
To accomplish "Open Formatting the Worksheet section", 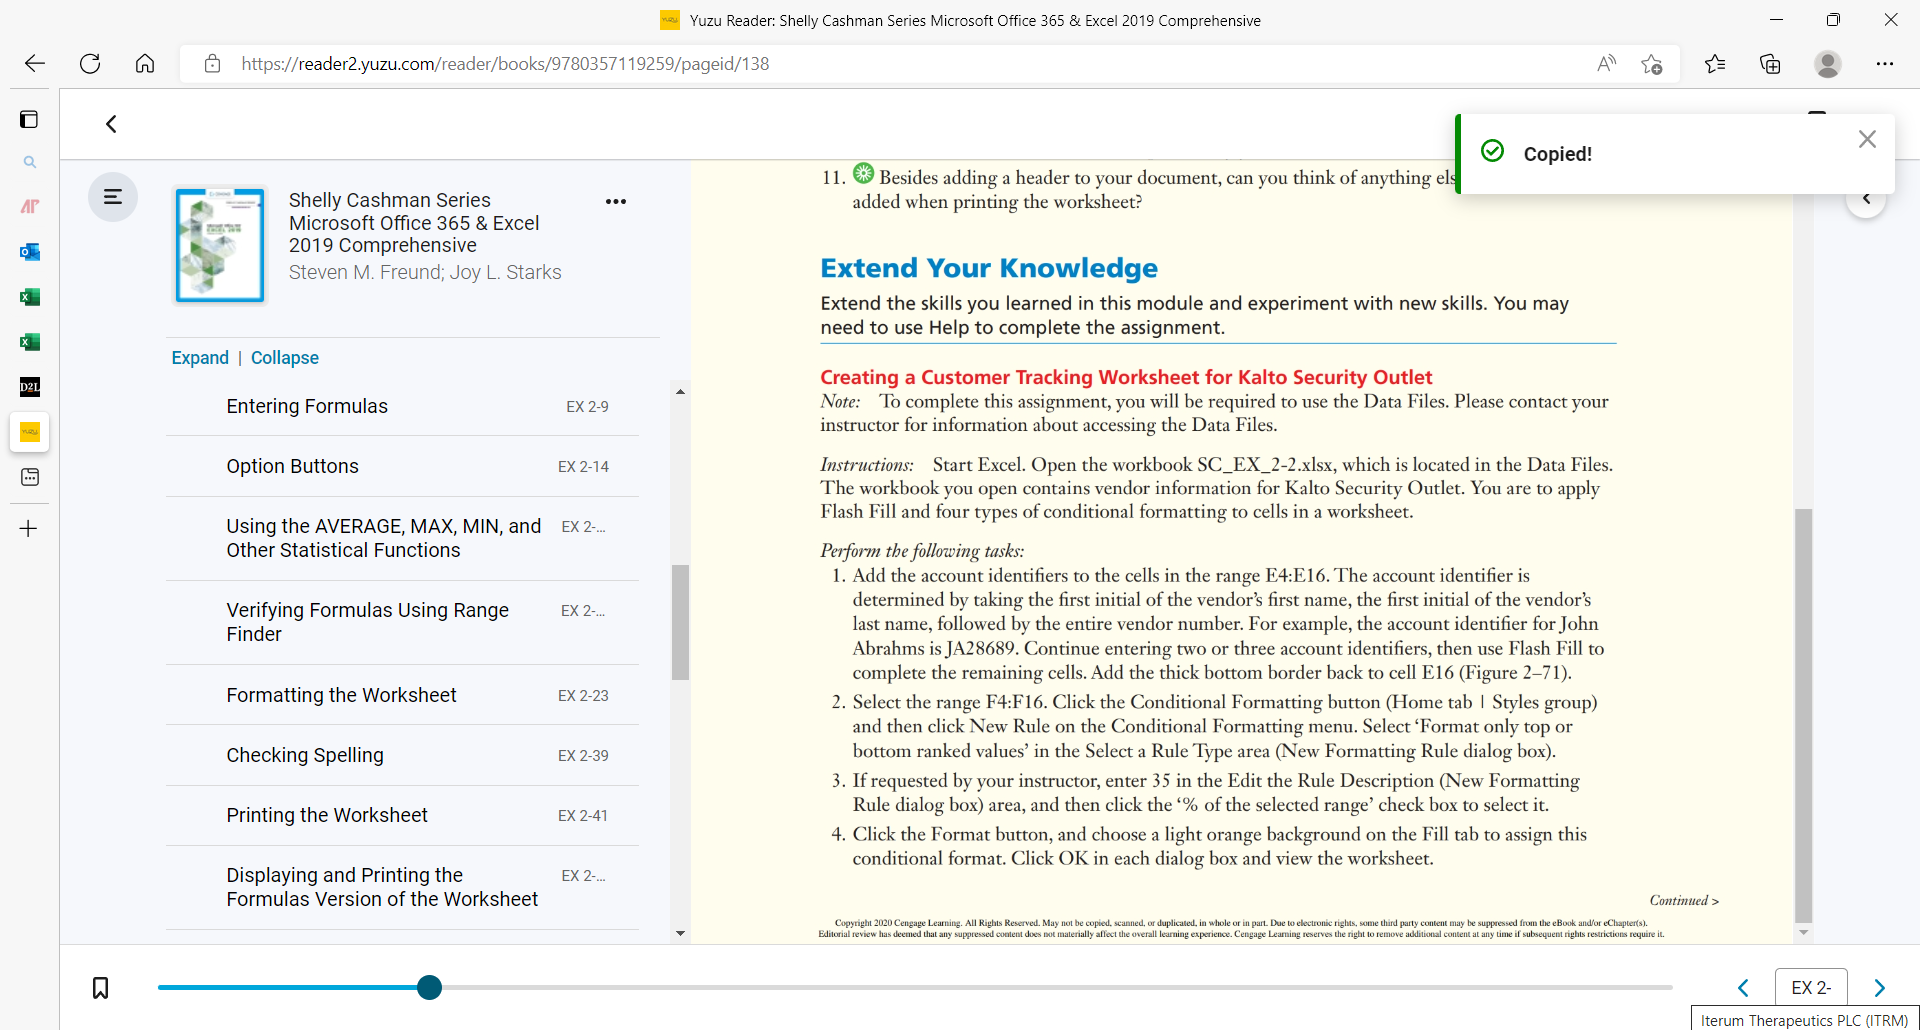I will point(402,695).
